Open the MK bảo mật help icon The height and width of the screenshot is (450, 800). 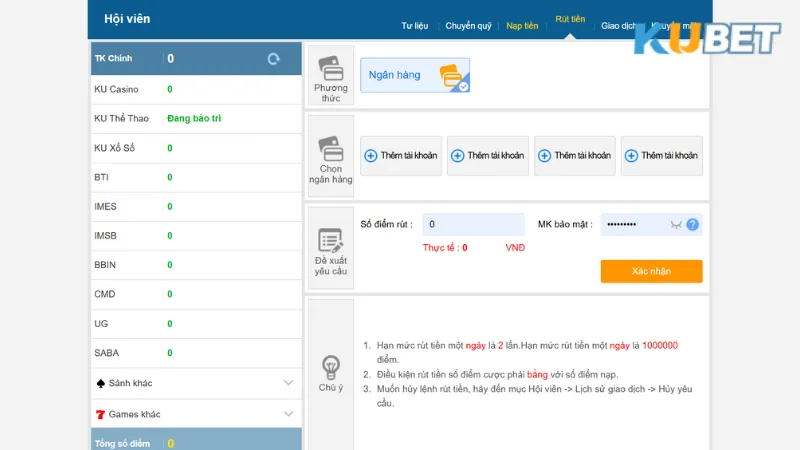coord(692,224)
